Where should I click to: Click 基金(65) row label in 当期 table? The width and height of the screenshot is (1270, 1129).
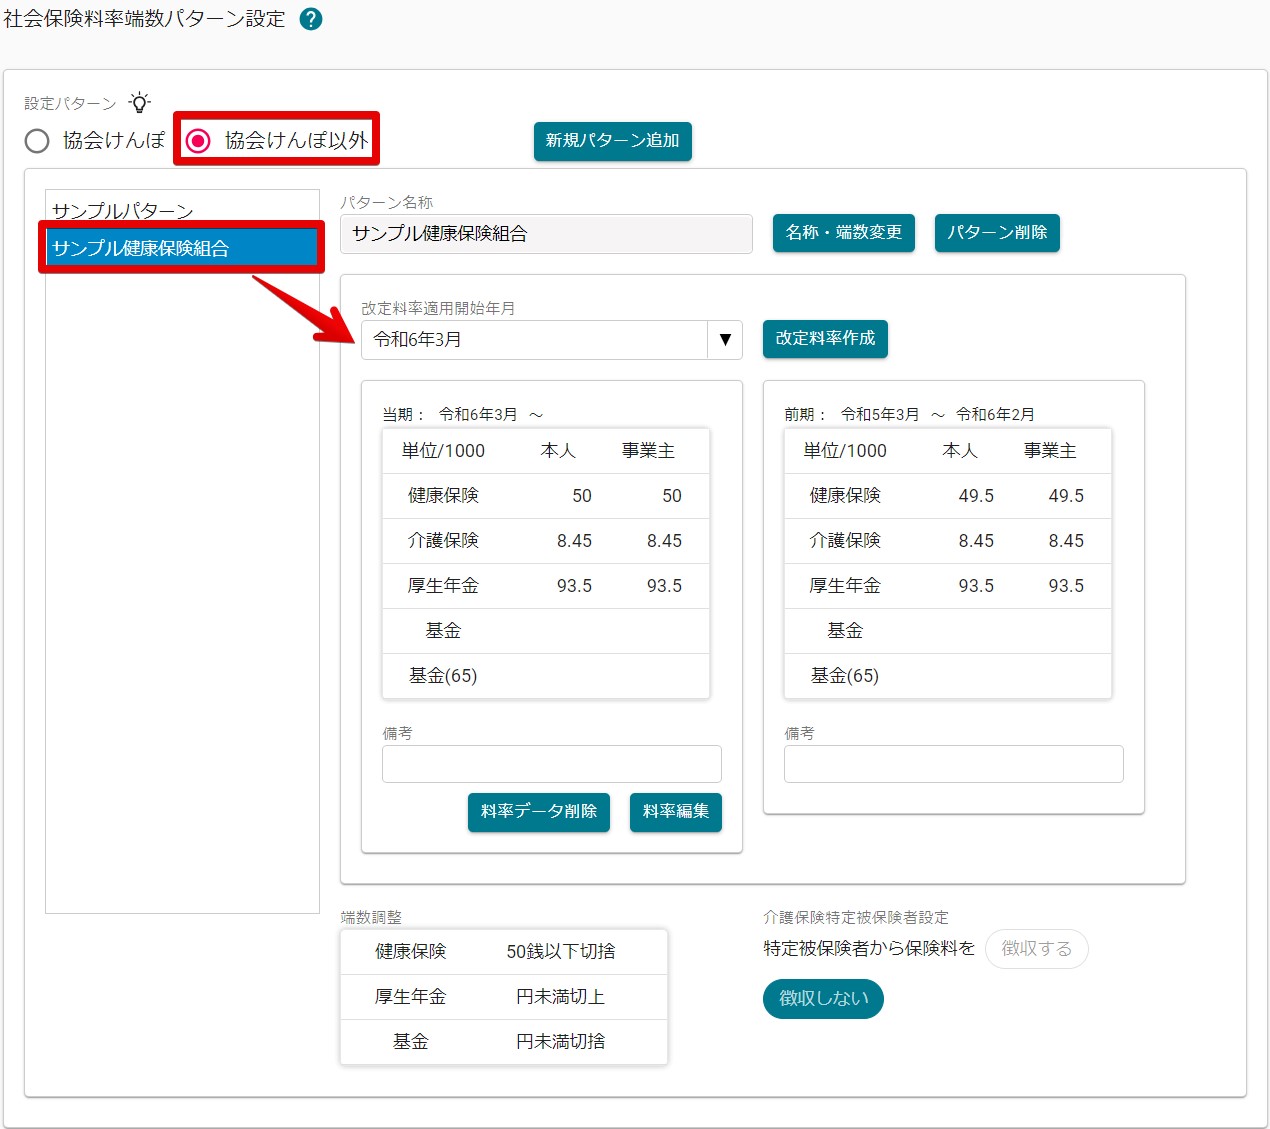pos(443,676)
